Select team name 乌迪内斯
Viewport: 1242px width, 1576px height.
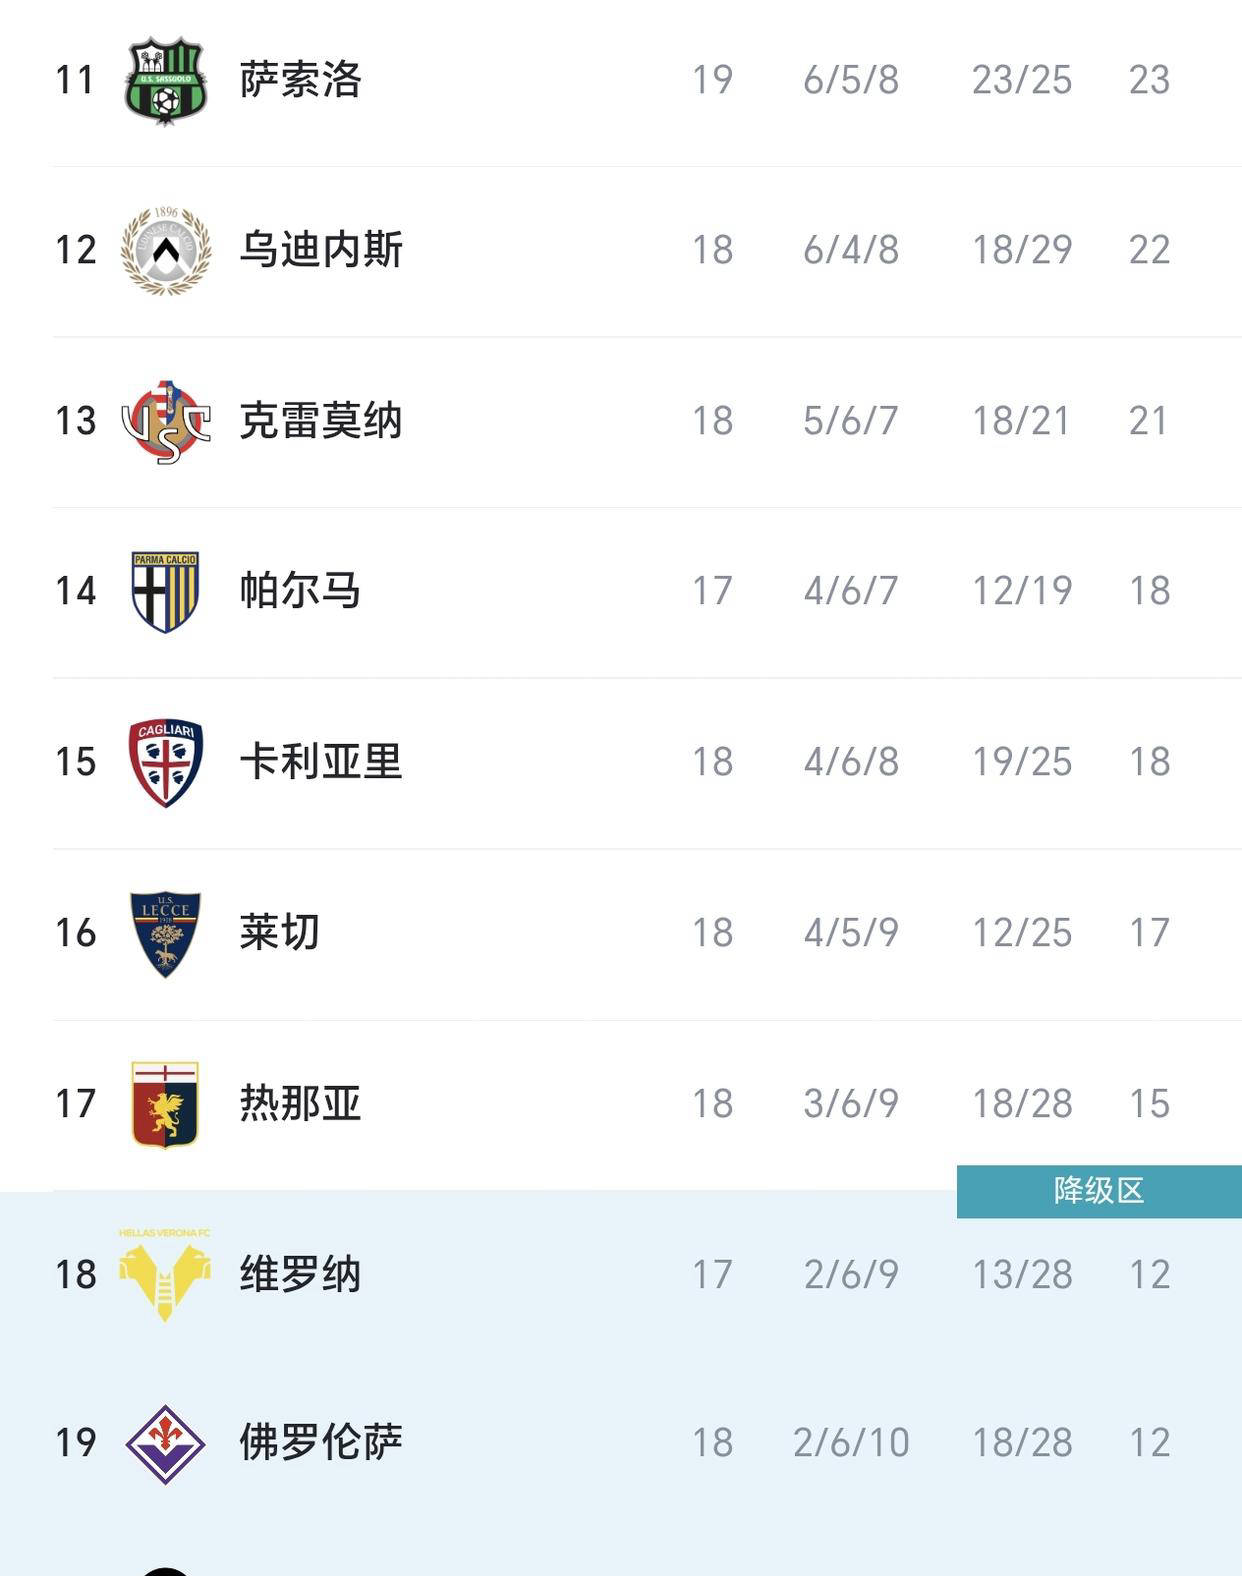point(321,250)
